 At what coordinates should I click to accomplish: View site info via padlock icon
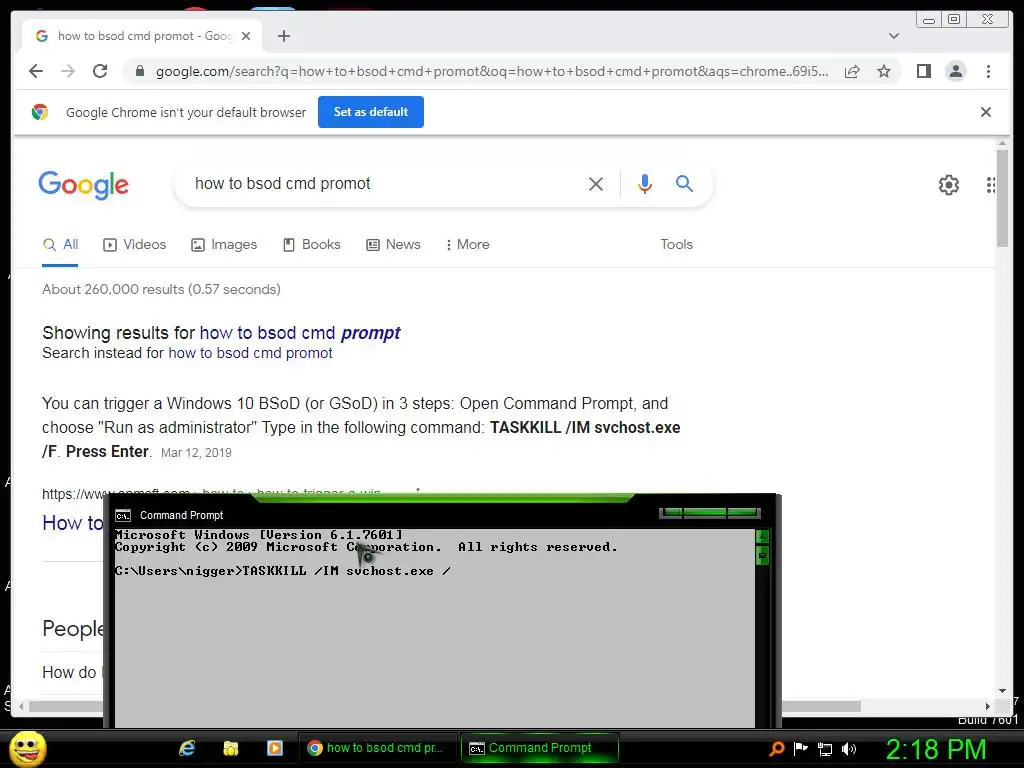click(x=139, y=71)
